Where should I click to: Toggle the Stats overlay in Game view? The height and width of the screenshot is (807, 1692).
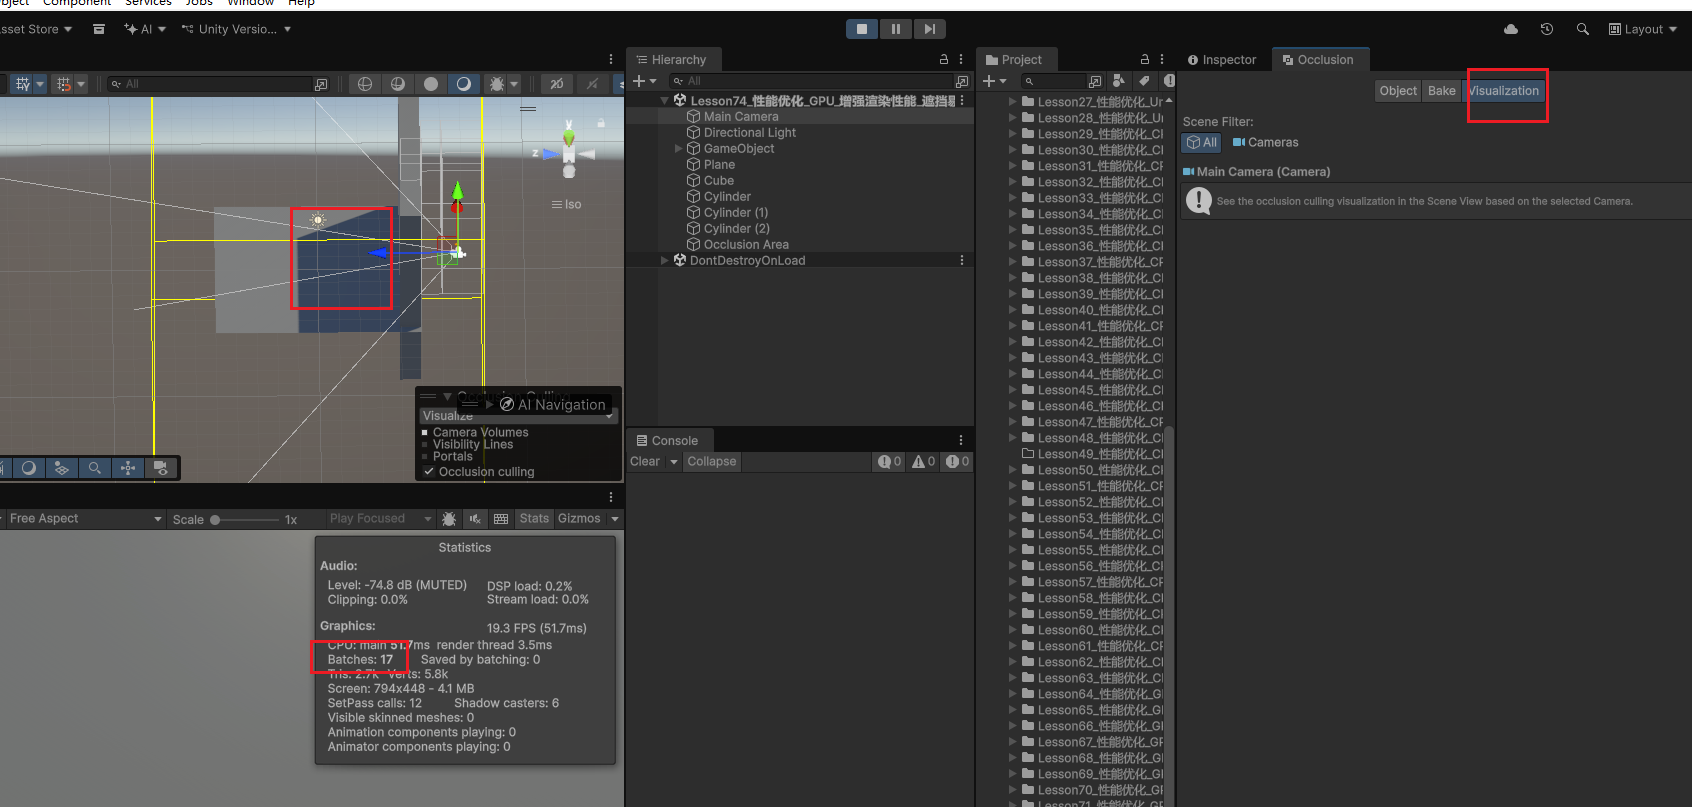(534, 519)
